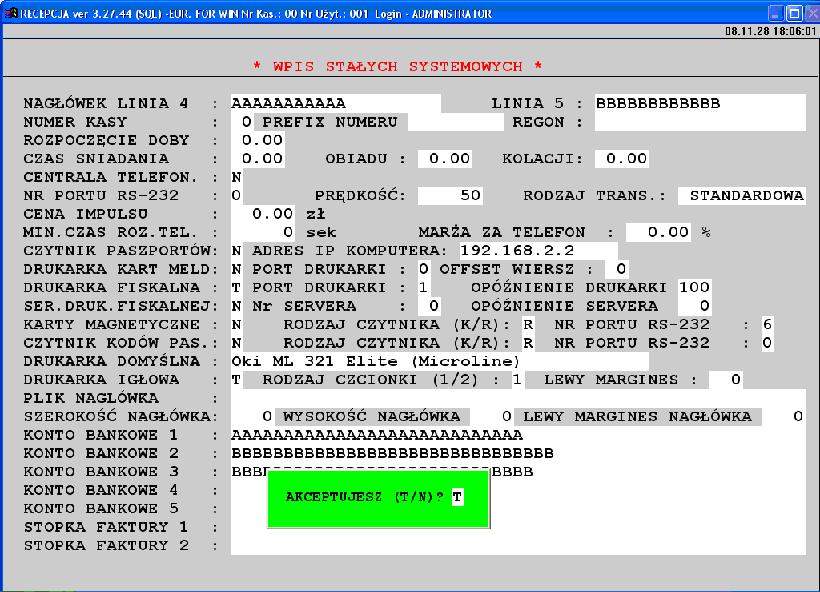The image size is (820, 592).
Task: Click the ADRES IP KOMPUTERA field
Action: coord(538,250)
